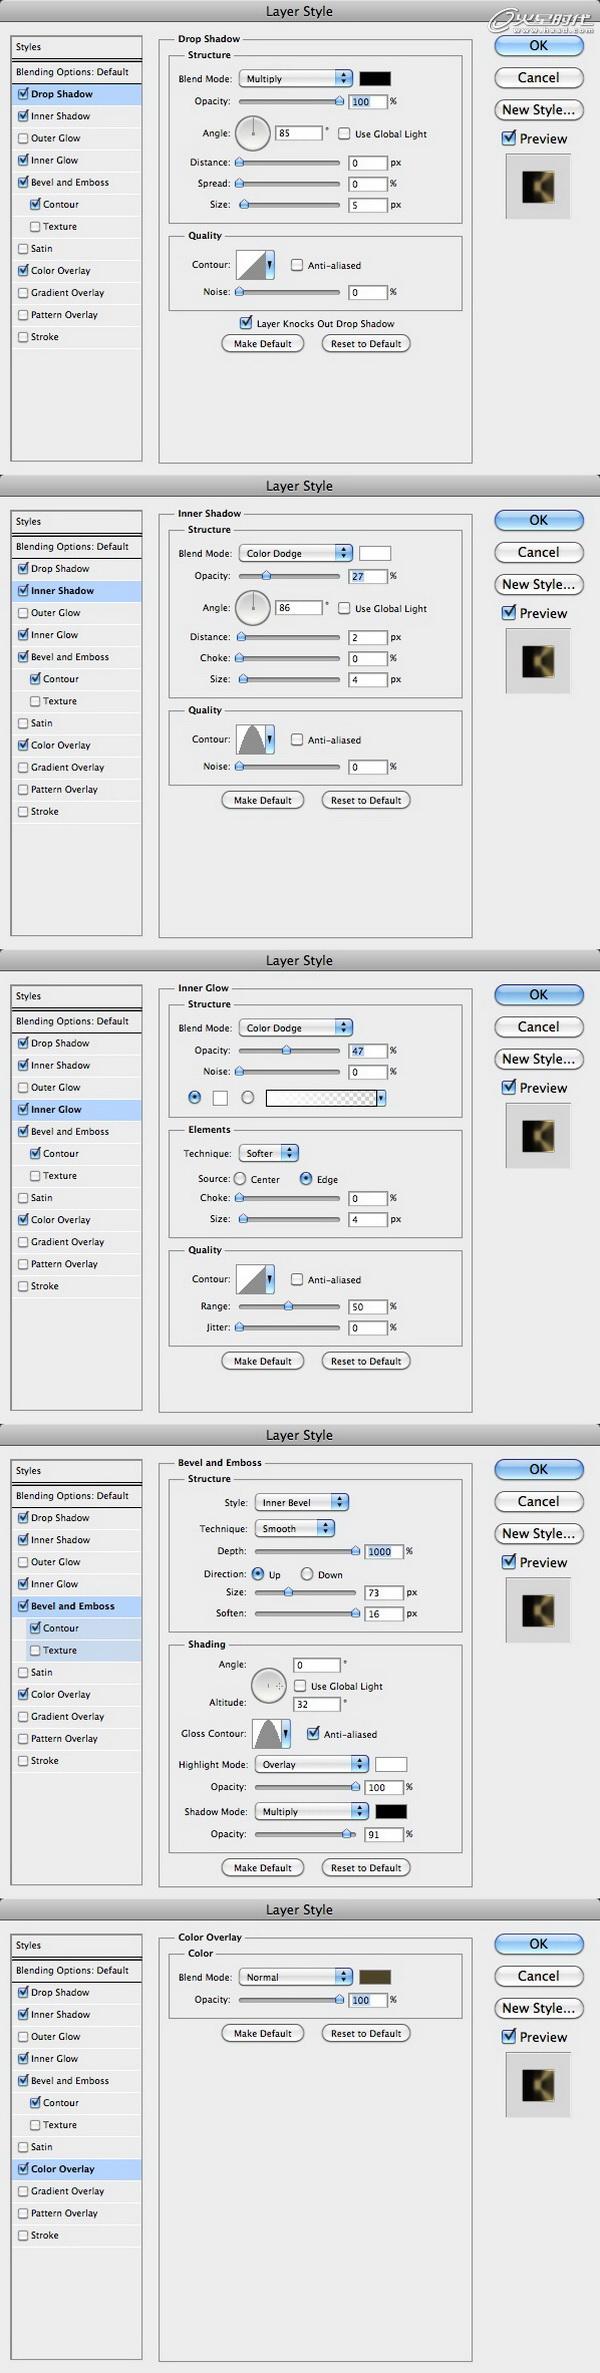Click the Inner Shadow Opacity slider
Screen dimensions: 600x2373
[288, 576]
